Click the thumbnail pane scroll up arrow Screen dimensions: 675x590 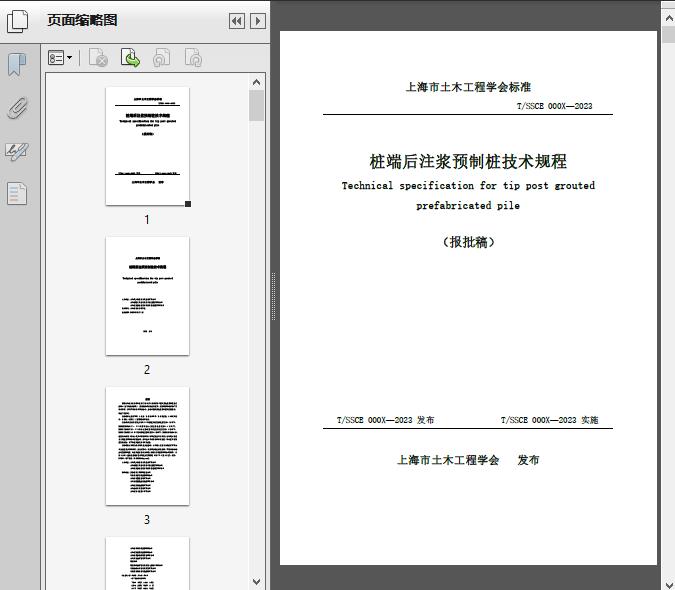pos(257,82)
